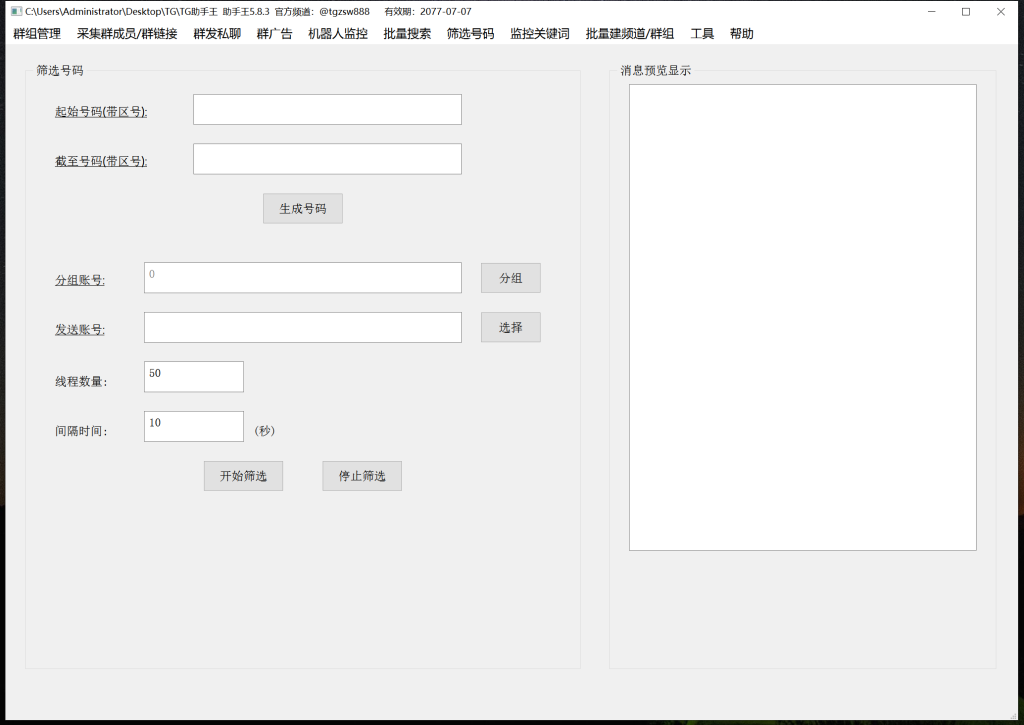1024x725 pixels.
Task: Click inside the 消息预览显示 text area
Action: tap(803, 317)
